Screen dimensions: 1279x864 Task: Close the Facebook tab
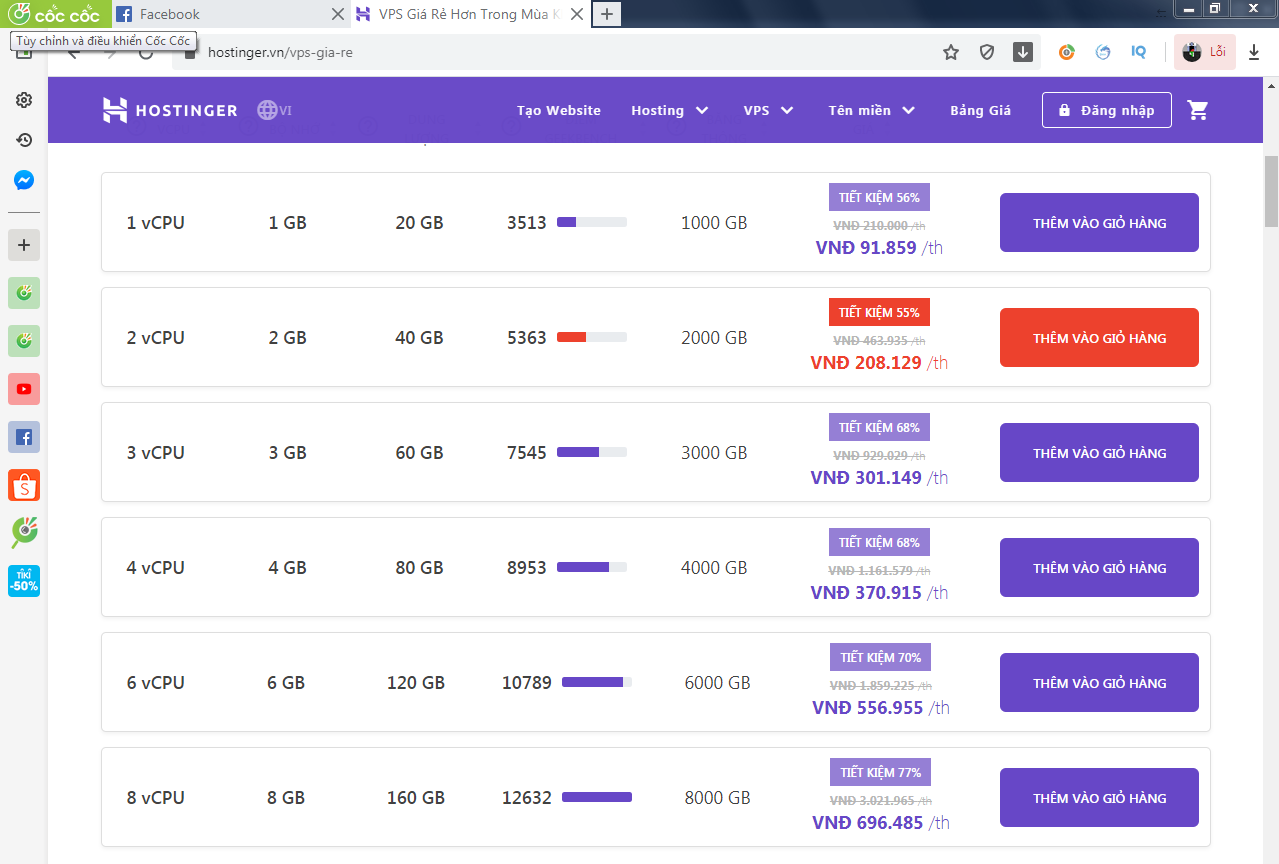pos(337,14)
